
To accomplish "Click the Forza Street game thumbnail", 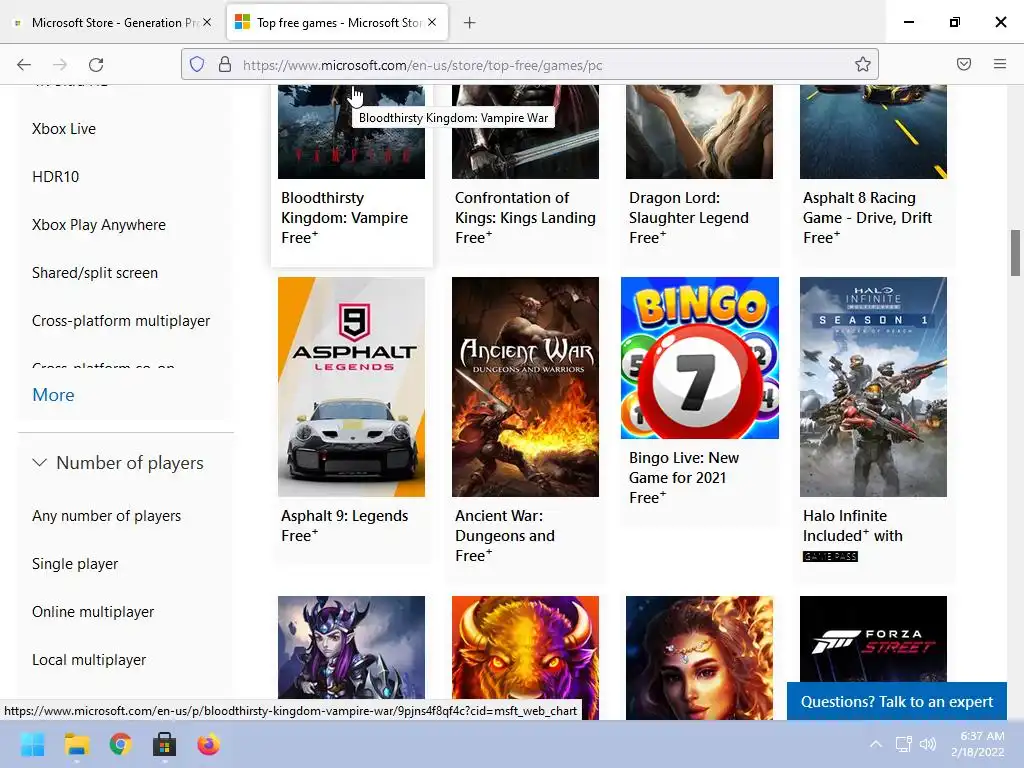I will pyautogui.click(x=873, y=639).
